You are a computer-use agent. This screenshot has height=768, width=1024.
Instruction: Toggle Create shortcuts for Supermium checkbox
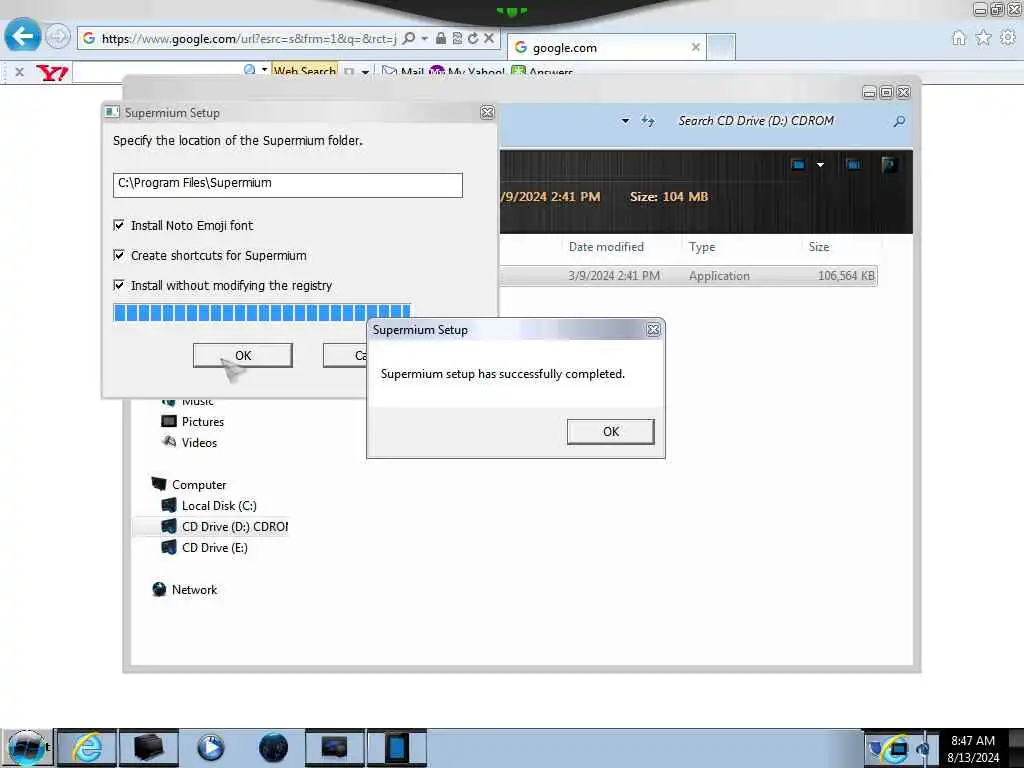click(x=119, y=255)
